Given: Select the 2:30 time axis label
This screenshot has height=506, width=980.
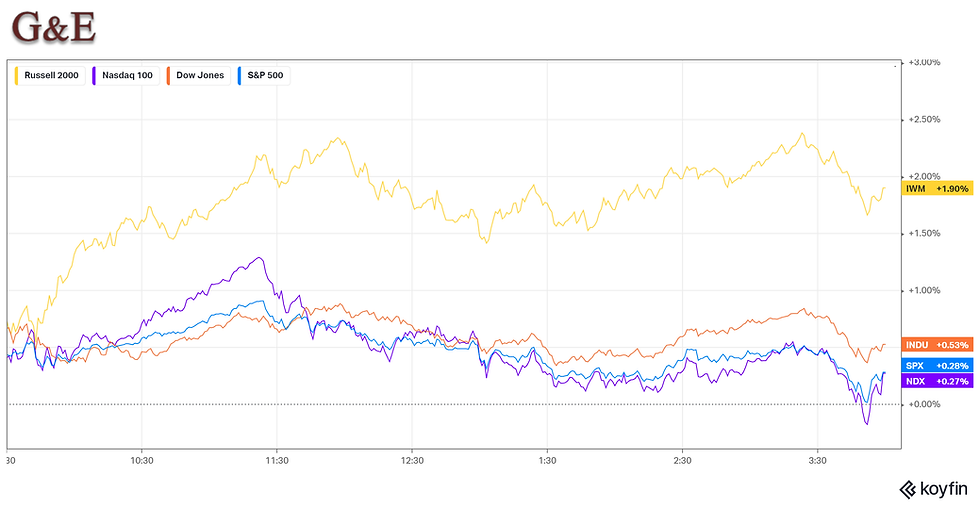Looking at the screenshot, I should pos(682,461).
